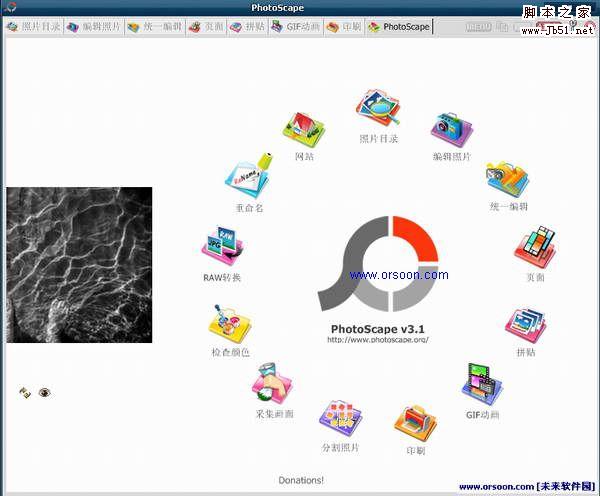Click the 网站 label under the house icon
The height and width of the screenshot is (496, 600).
pyautogui.click(x=304, y=156)
